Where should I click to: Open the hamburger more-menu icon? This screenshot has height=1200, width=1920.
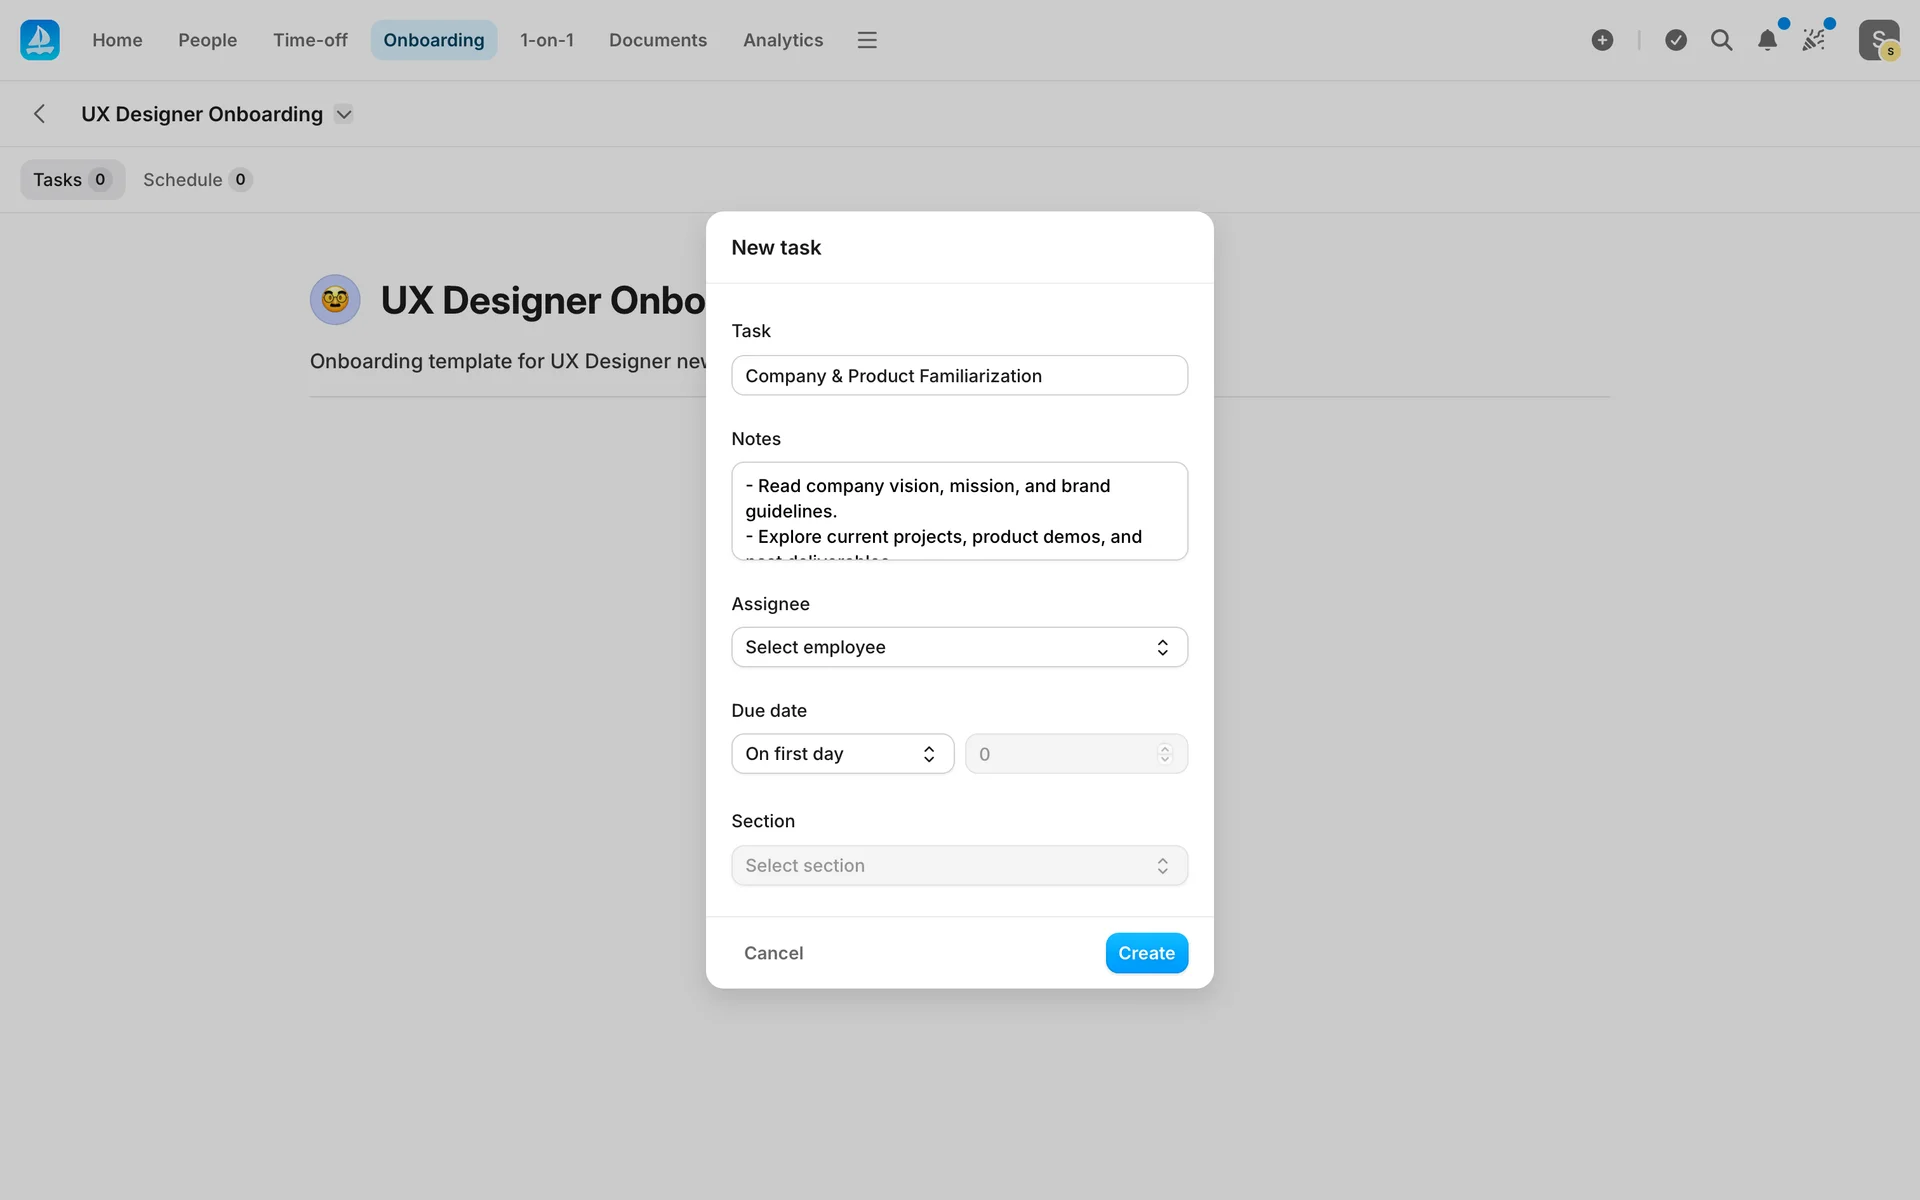(866, 40)
